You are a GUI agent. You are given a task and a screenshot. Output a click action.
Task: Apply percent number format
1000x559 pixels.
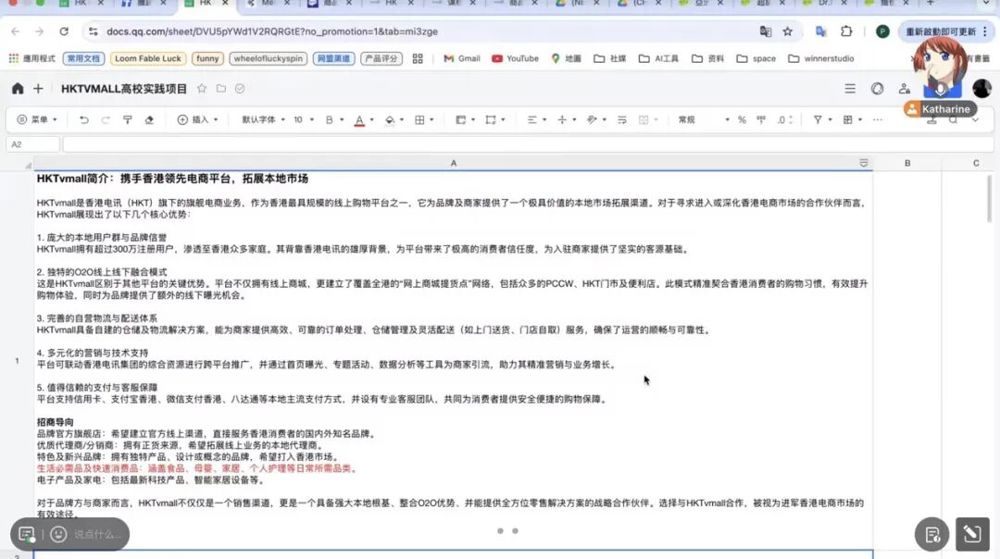tap(742, 120)
